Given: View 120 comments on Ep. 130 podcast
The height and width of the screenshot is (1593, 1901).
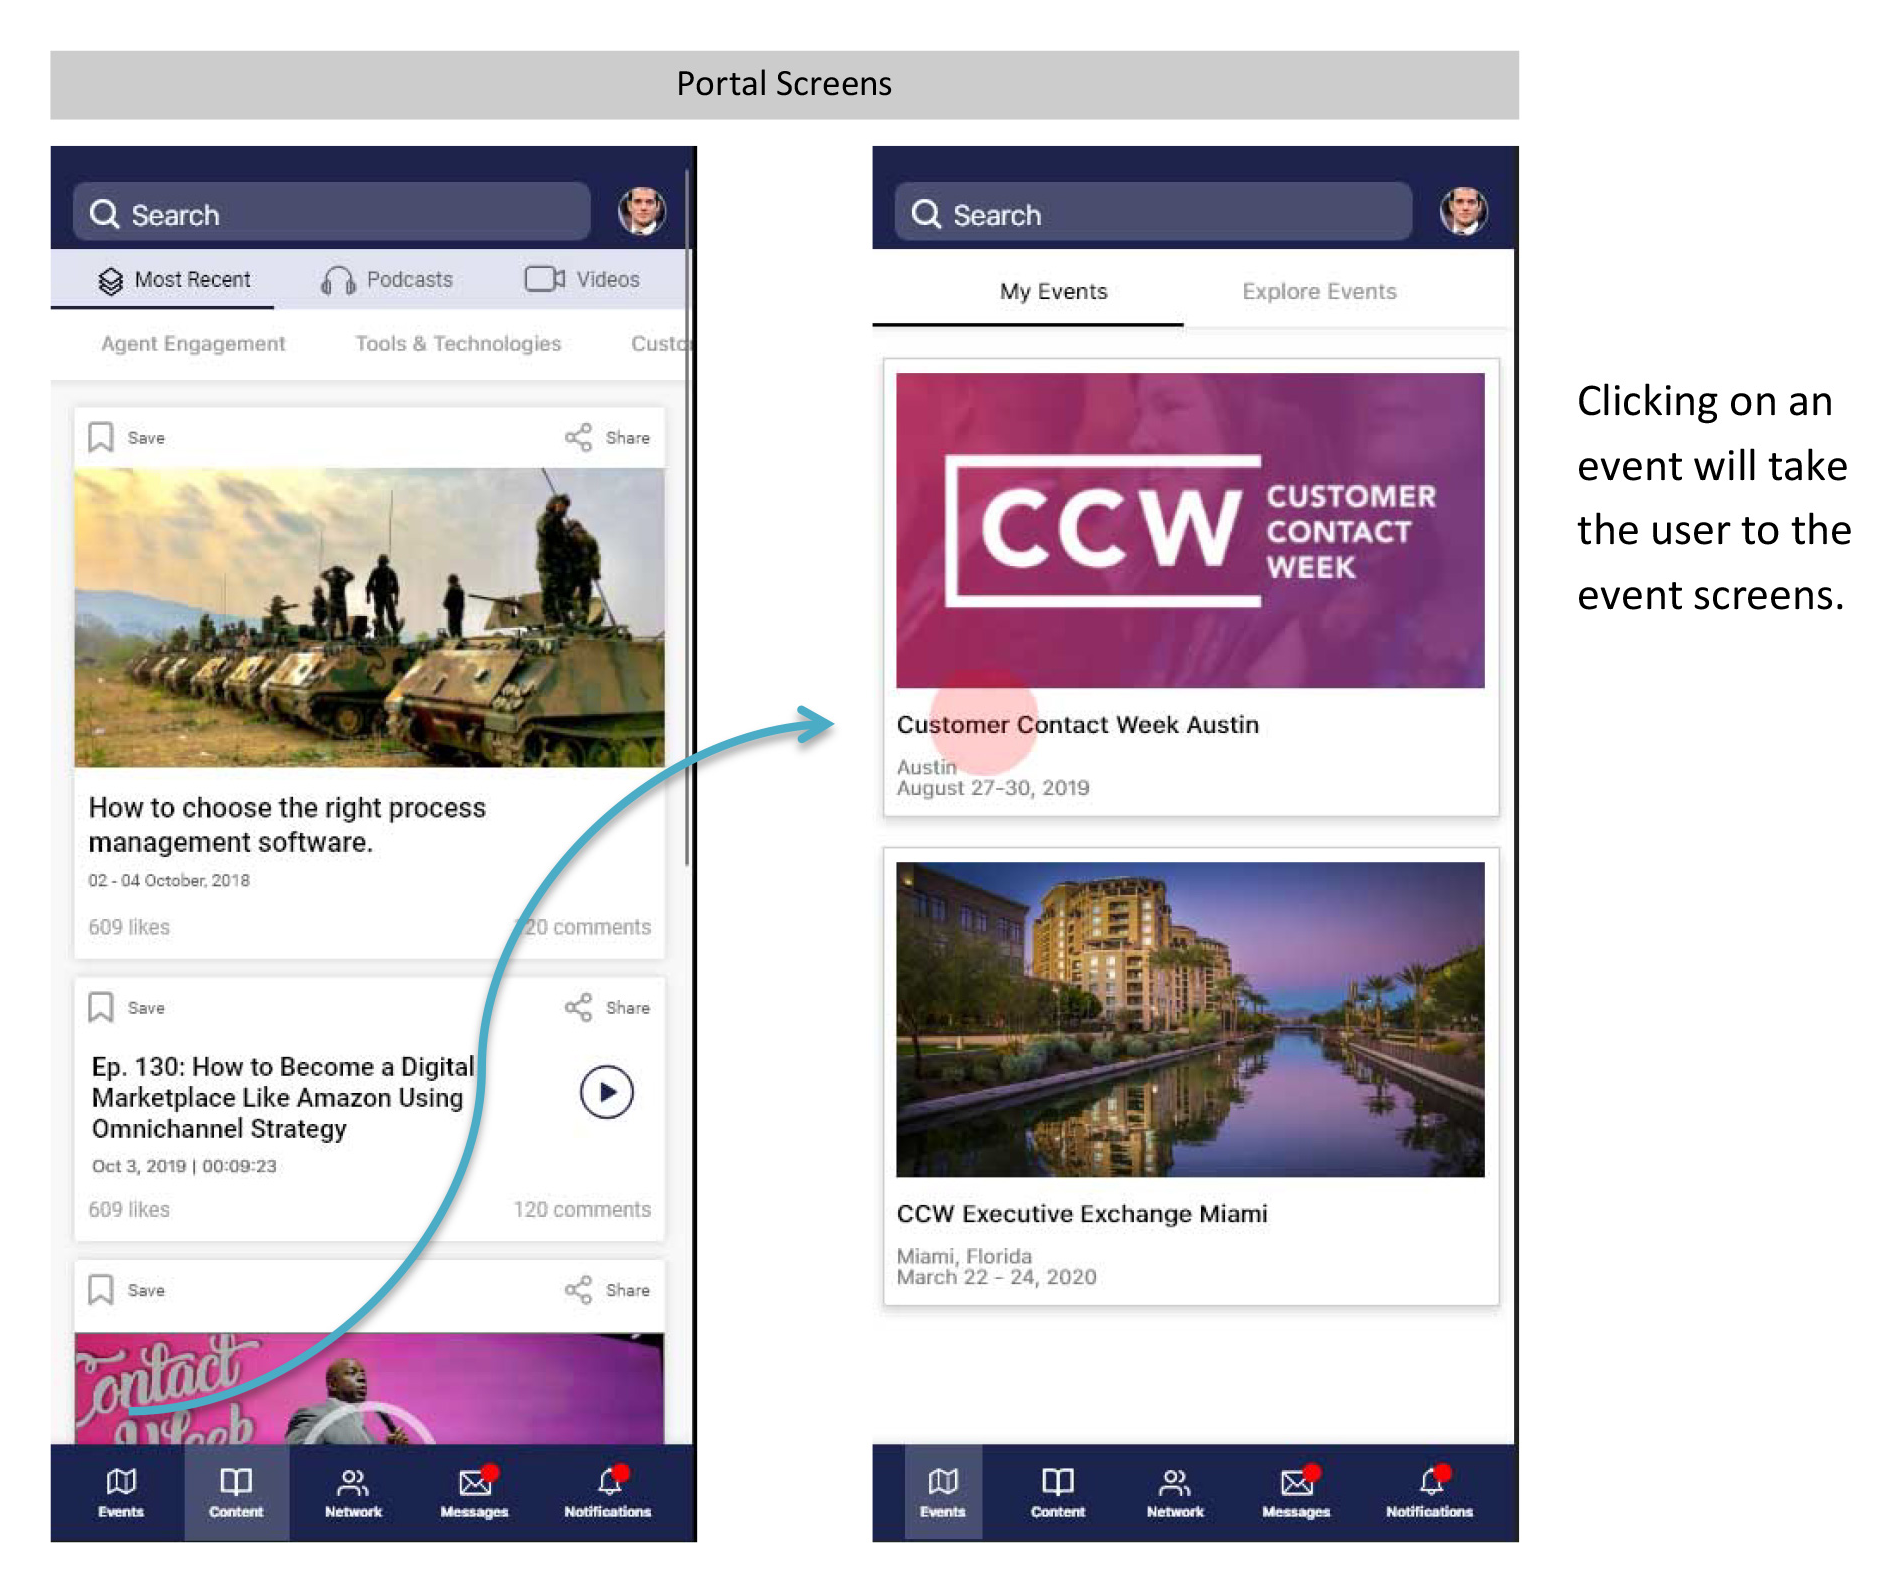Looking at the screenshot, I should (x=582, y=1209).
